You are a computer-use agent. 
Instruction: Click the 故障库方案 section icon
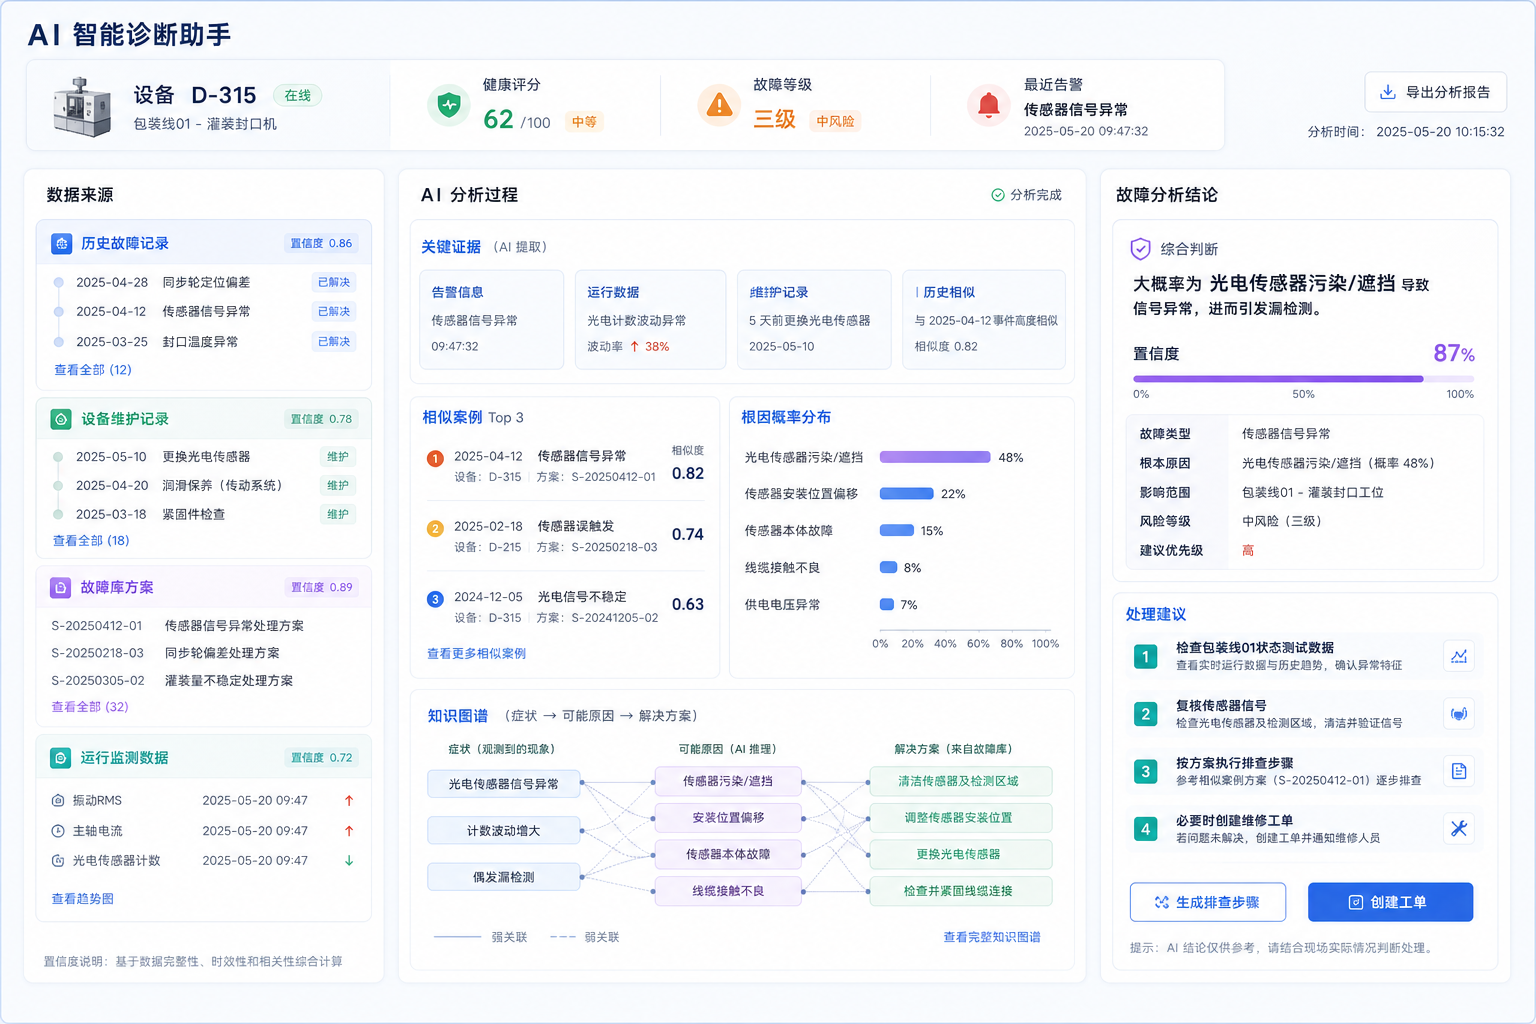(x=61, y=588)
